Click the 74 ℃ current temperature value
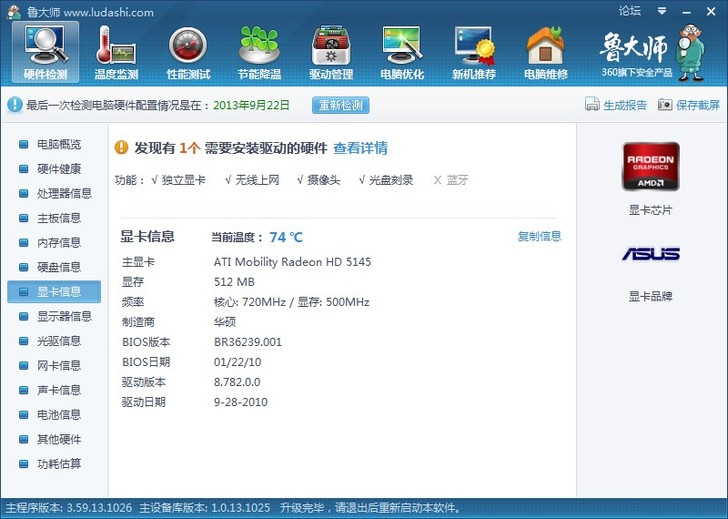Viewport: 728px width, 519px height. coord(286,237)
